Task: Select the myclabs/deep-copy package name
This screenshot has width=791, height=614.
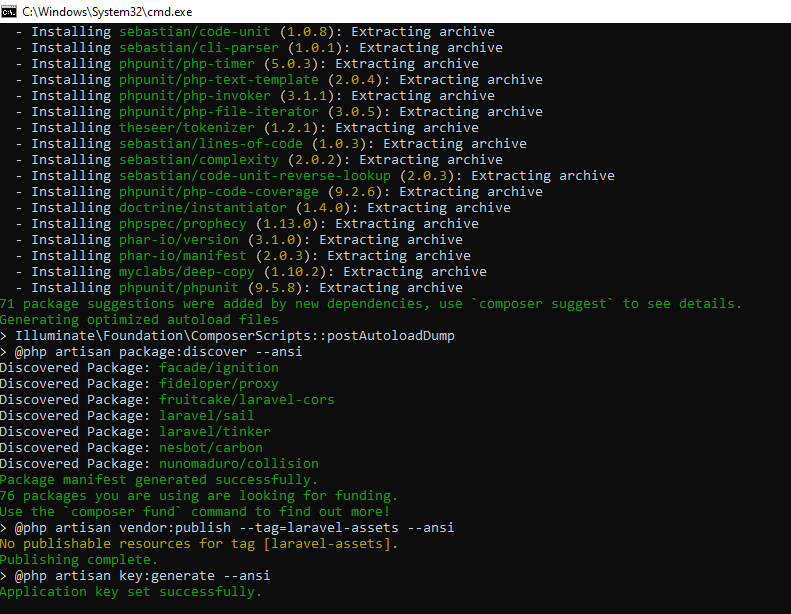Action: 187,272
